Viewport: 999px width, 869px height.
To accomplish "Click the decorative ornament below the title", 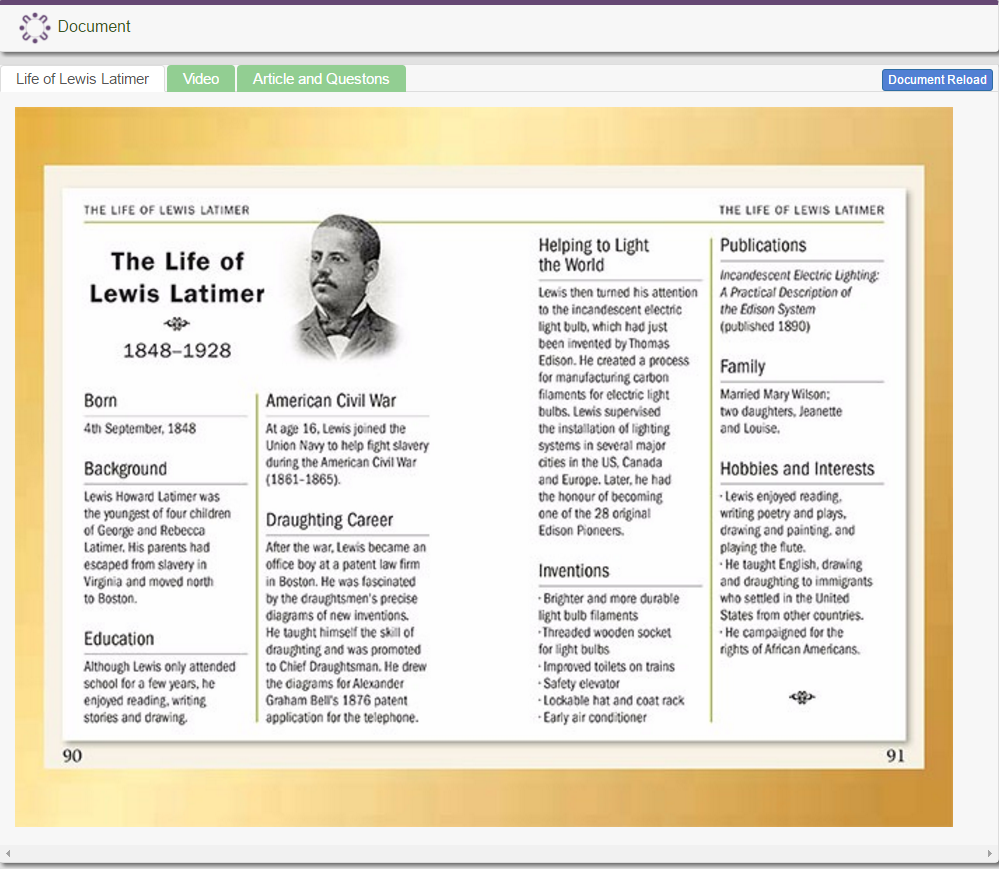I will (x=176, y=323).
